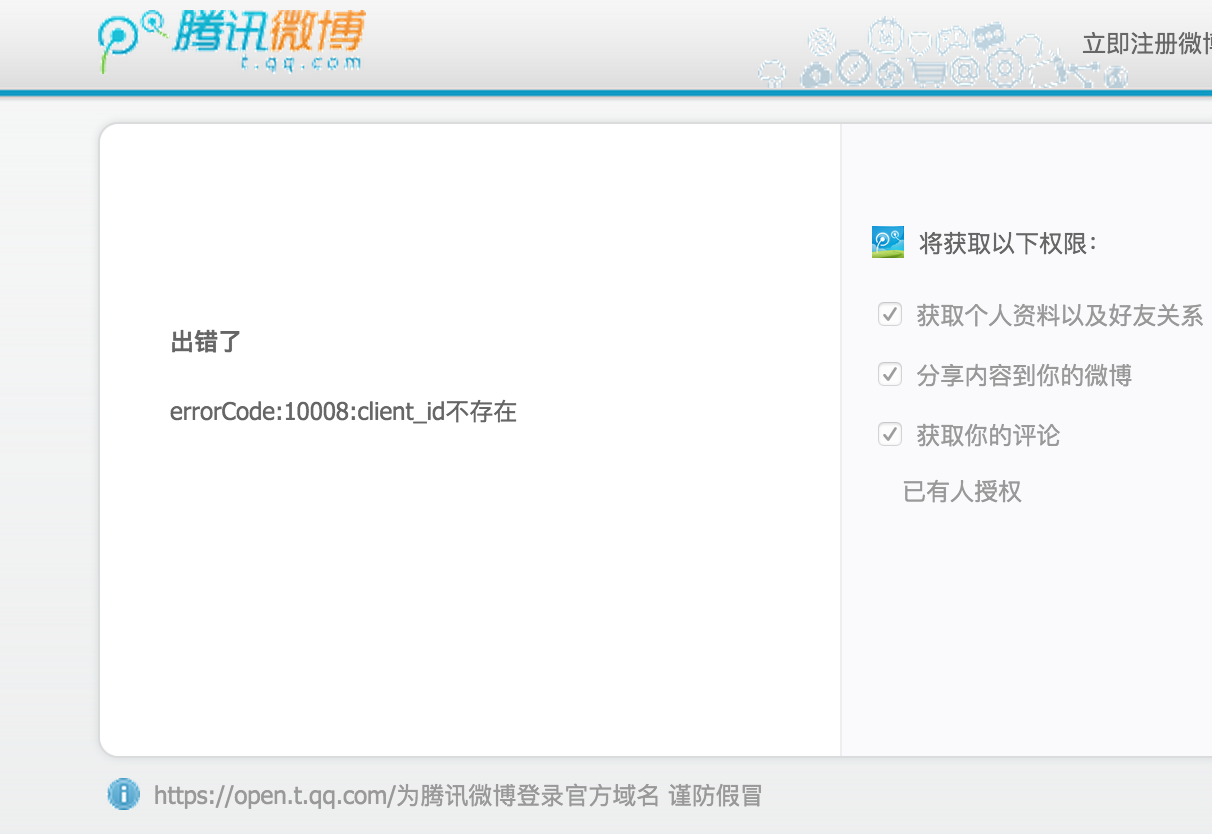Disable the 获取你的评论 checkbox
The width and height of the screenshot is (1212, 834).
pyautogui.click(x=890, y=435)
